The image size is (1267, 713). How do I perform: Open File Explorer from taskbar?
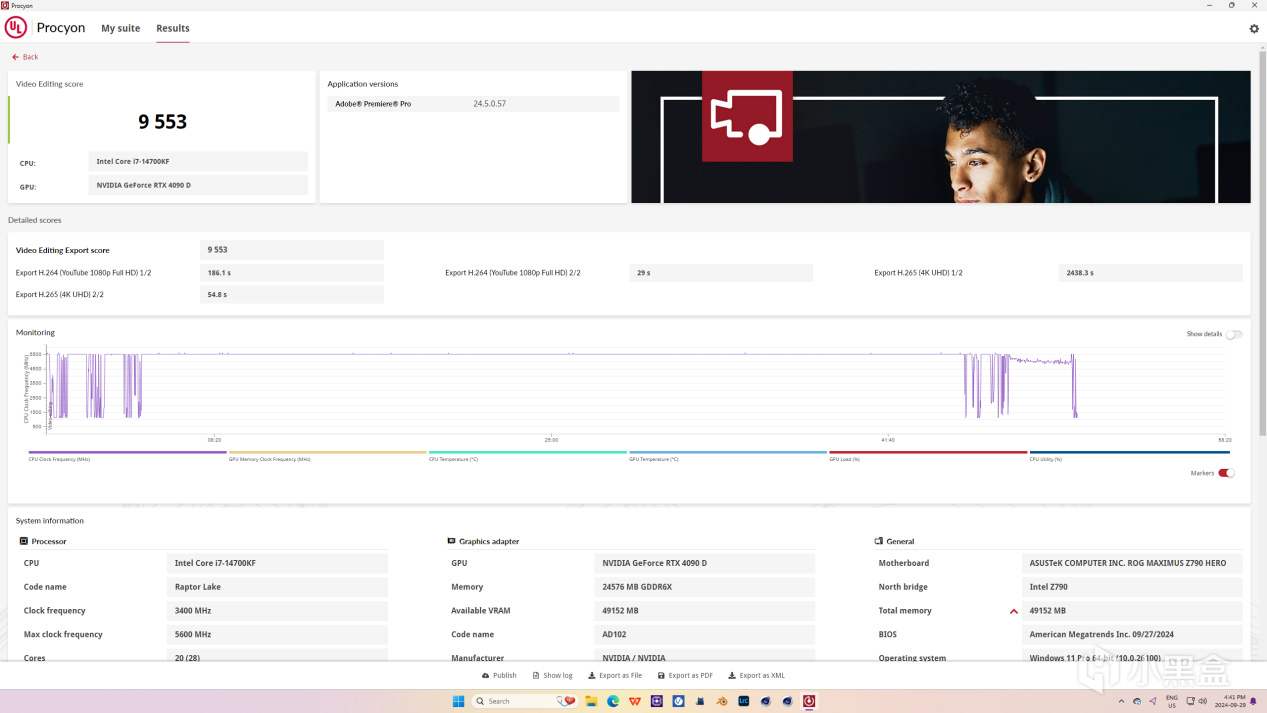[x=591, y=701]
